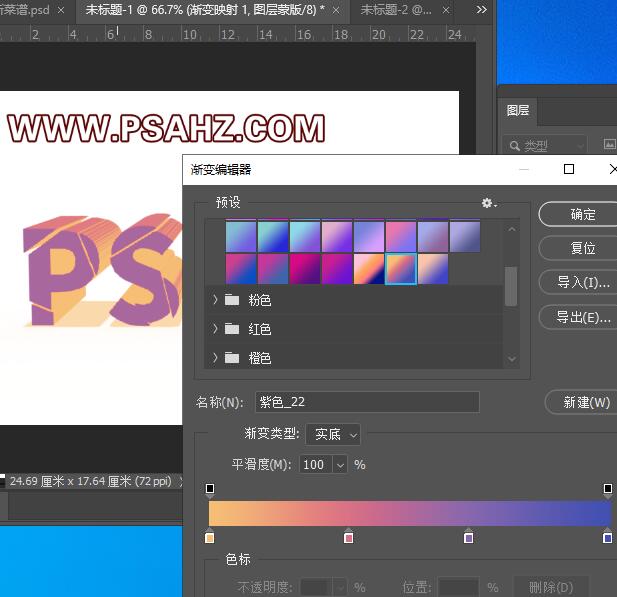Click the image filter icon in Layers panel
The width and height of the screenshot is (617, 597).
(x=610, y=145)
